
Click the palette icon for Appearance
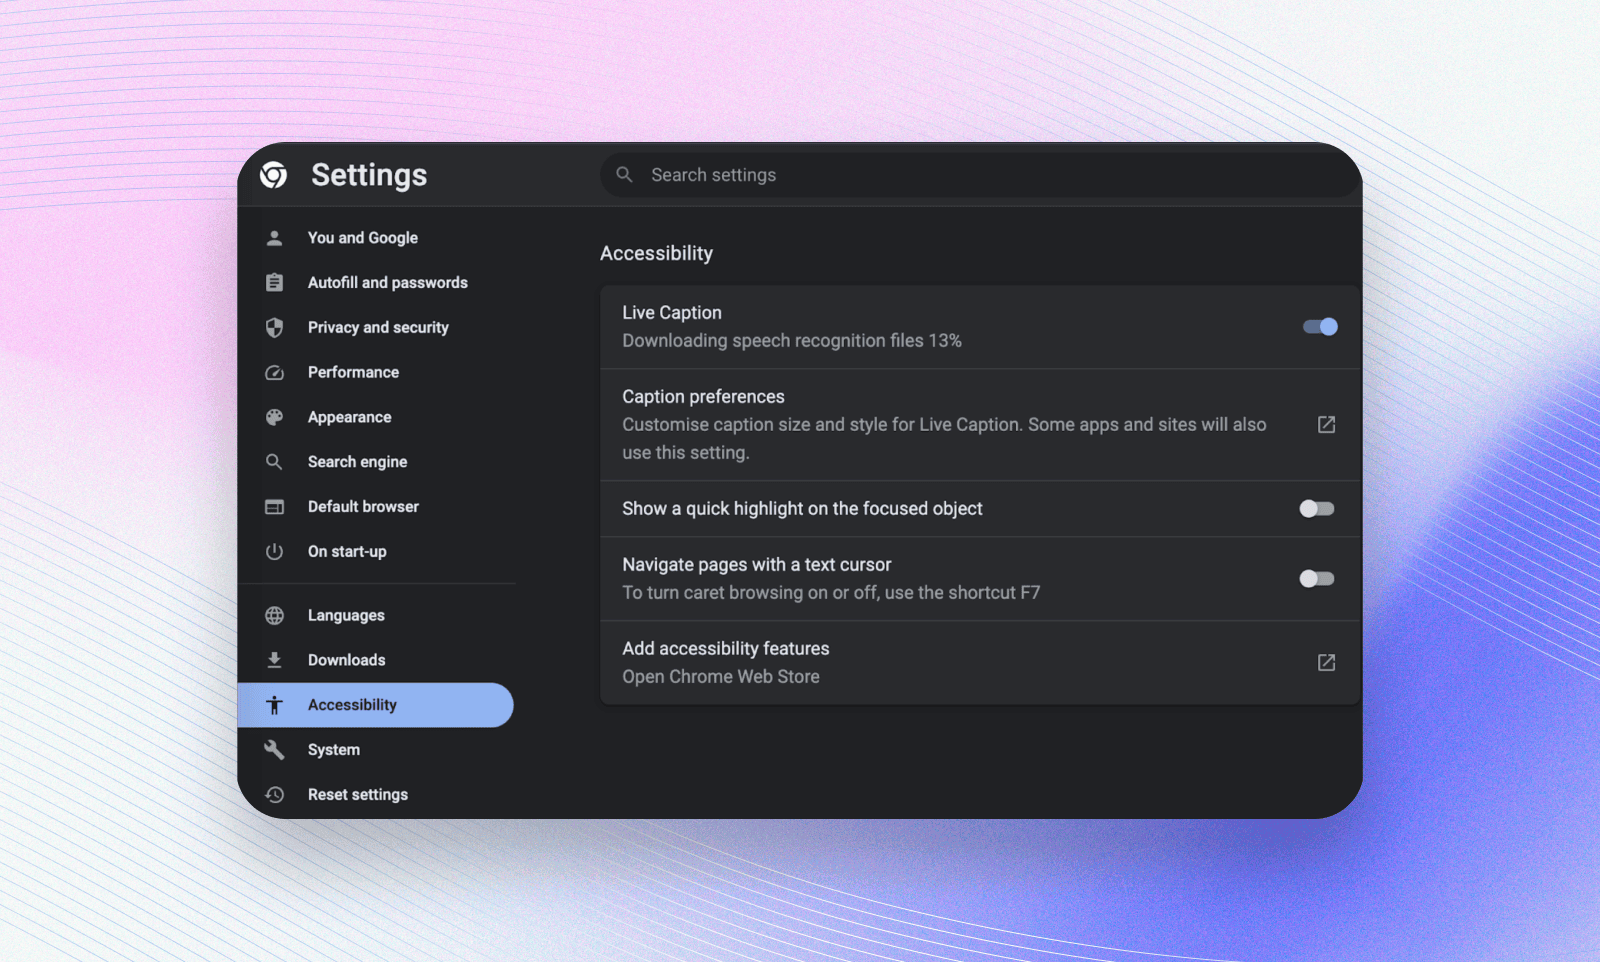coord(274,417)
